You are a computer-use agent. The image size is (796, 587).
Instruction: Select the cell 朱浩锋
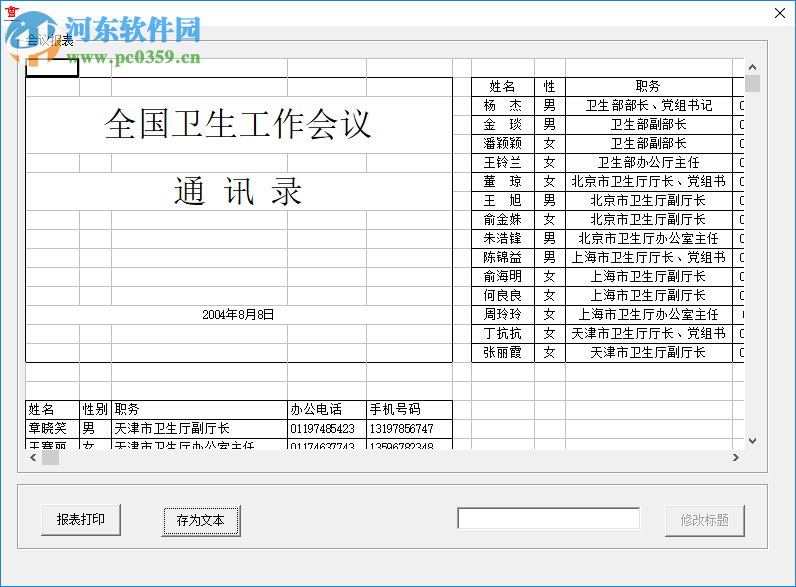pyautogui.click(x=503, y=239)
